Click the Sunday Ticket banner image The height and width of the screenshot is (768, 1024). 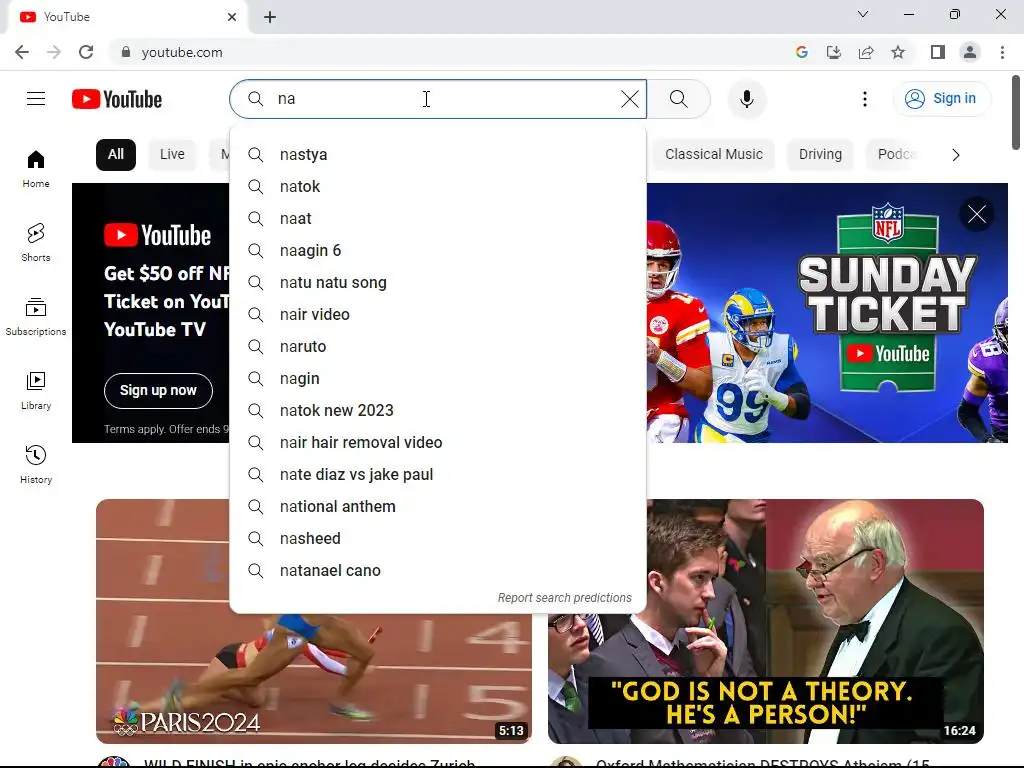pos(827,313)
